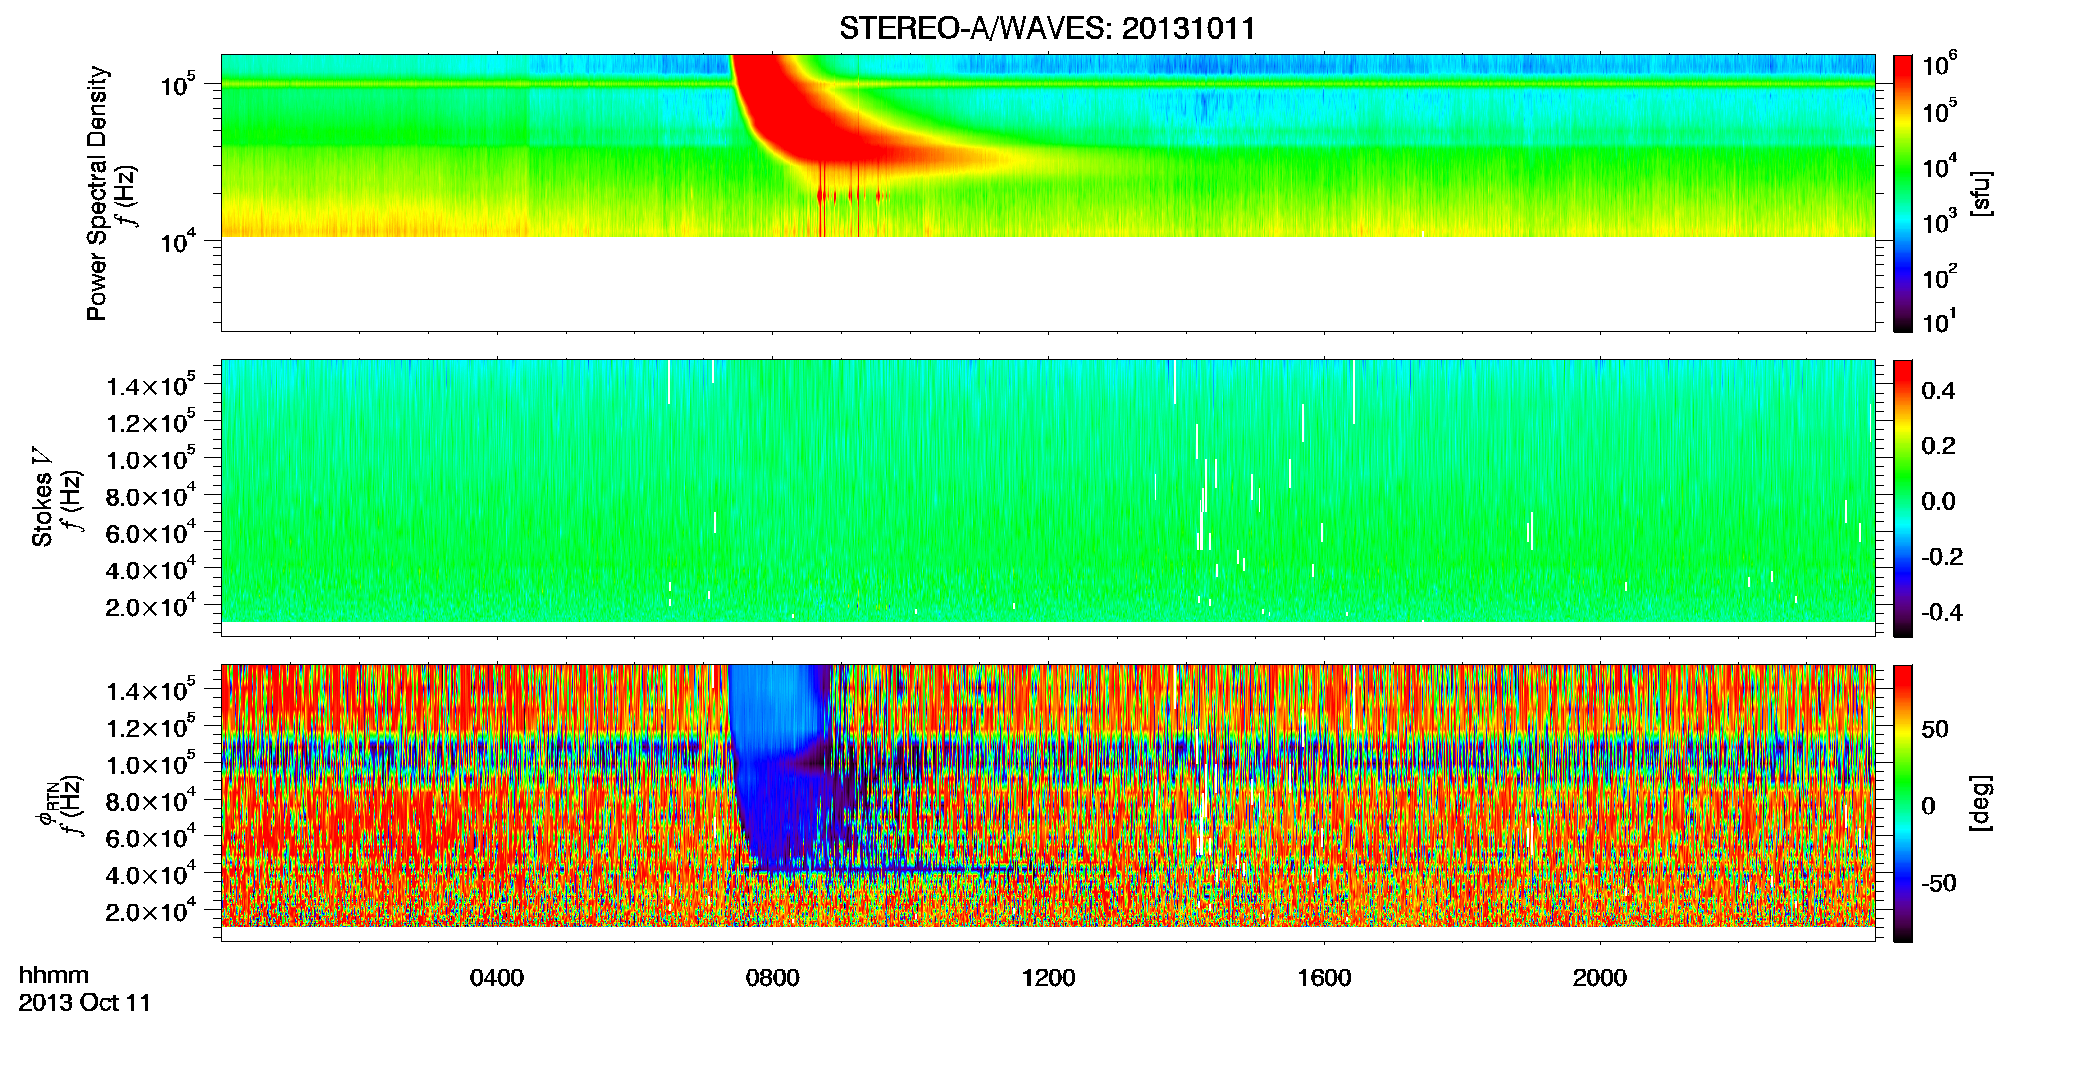The width and height of the screenshot is (2096, 1080).
Task: Click the 2013 Oct 11 date label
Action: [x=85, y=1002]
